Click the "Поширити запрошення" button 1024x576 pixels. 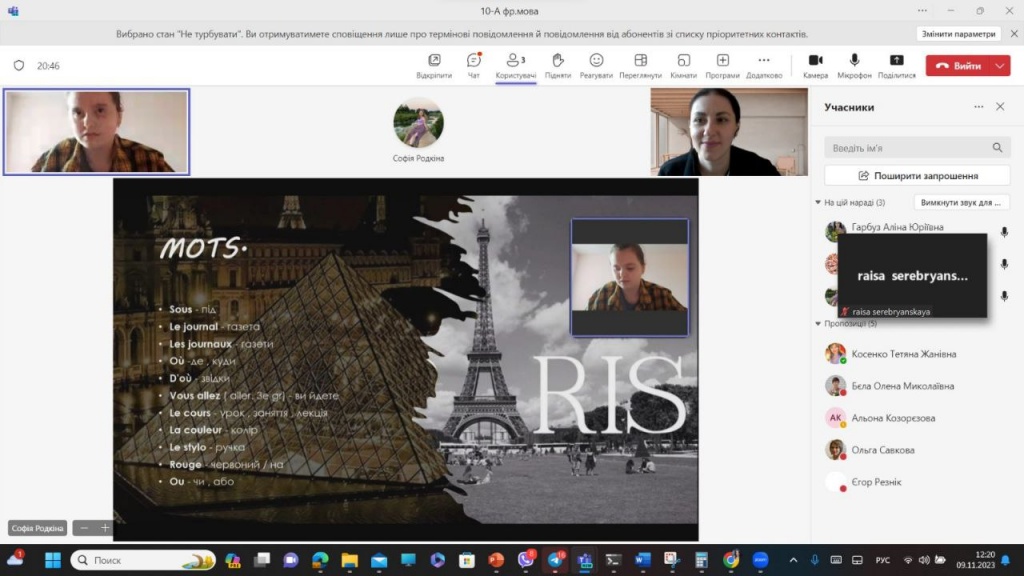point(917,176)
